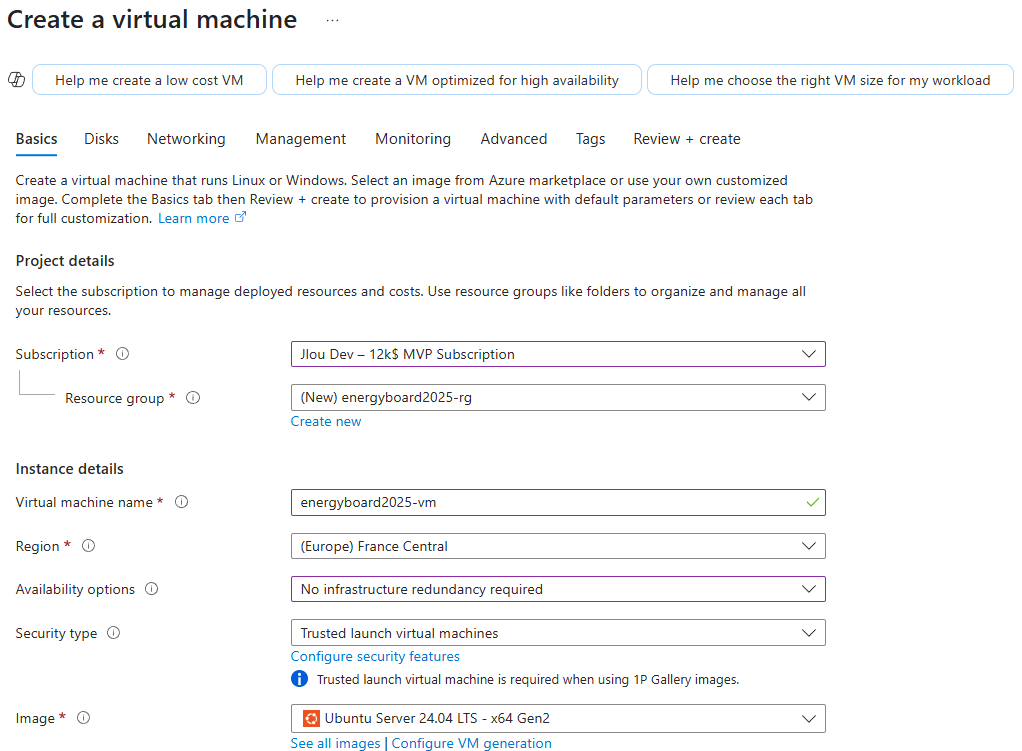The image size is (1022, 751).
Task: Click the info icon beside Resource group
Action: [193, 398]
